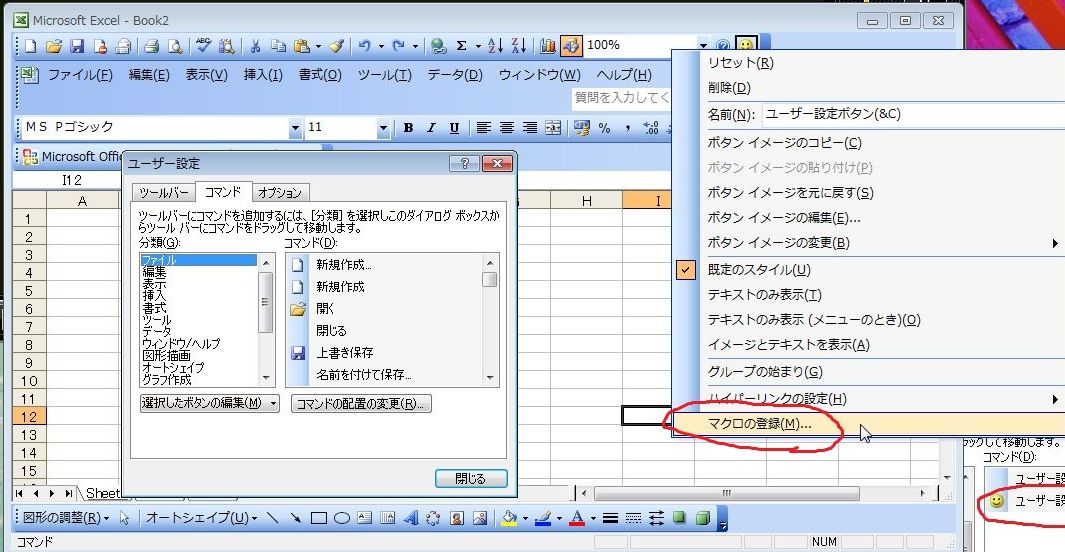
Task: Switch to the オプション tab
Action: pyautogui.click(x=280, y=193)
